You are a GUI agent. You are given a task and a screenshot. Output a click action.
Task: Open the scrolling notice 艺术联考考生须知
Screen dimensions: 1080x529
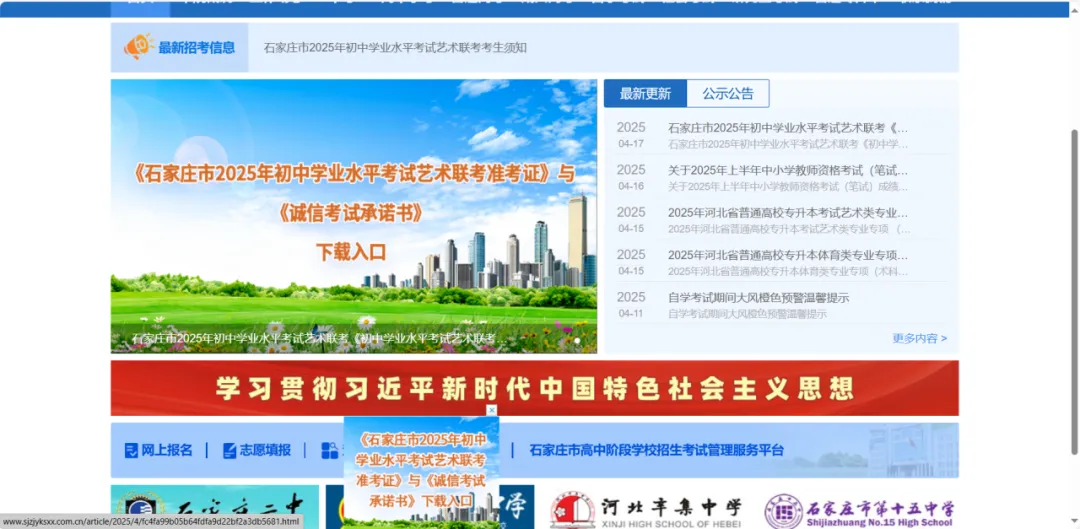(395, 48)
